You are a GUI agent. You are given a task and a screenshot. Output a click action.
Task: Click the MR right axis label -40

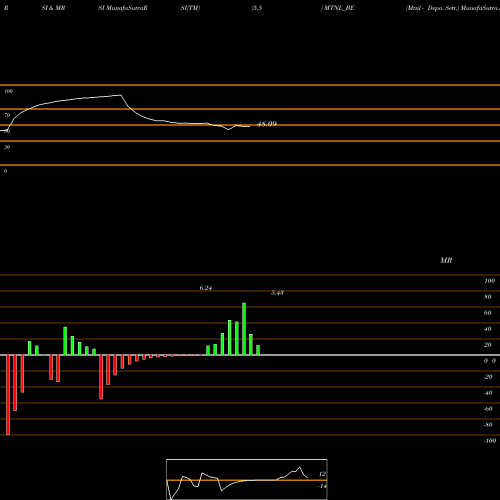pos(488,393)
